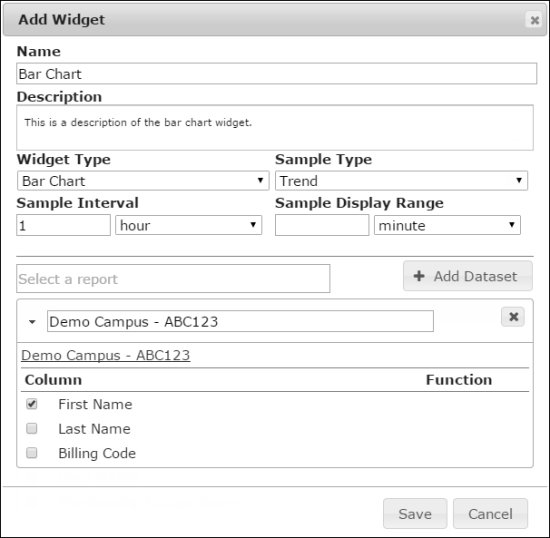Screen dimensions: 550x538
Task: Remove the Demo Campus dataset with X
Action: (513, 317)
